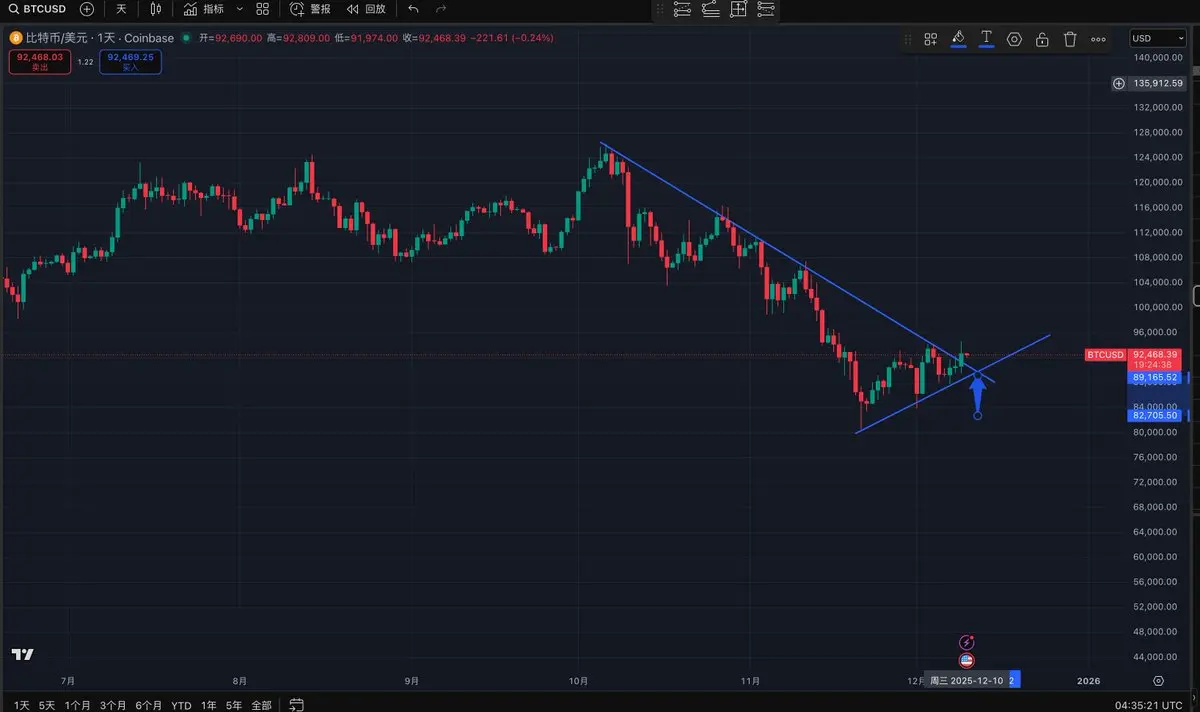Image resolution: width=1200 pixels, height=712 pixels.
Task: Open drawing templates in floating toolbar
Action: (930, 39)
